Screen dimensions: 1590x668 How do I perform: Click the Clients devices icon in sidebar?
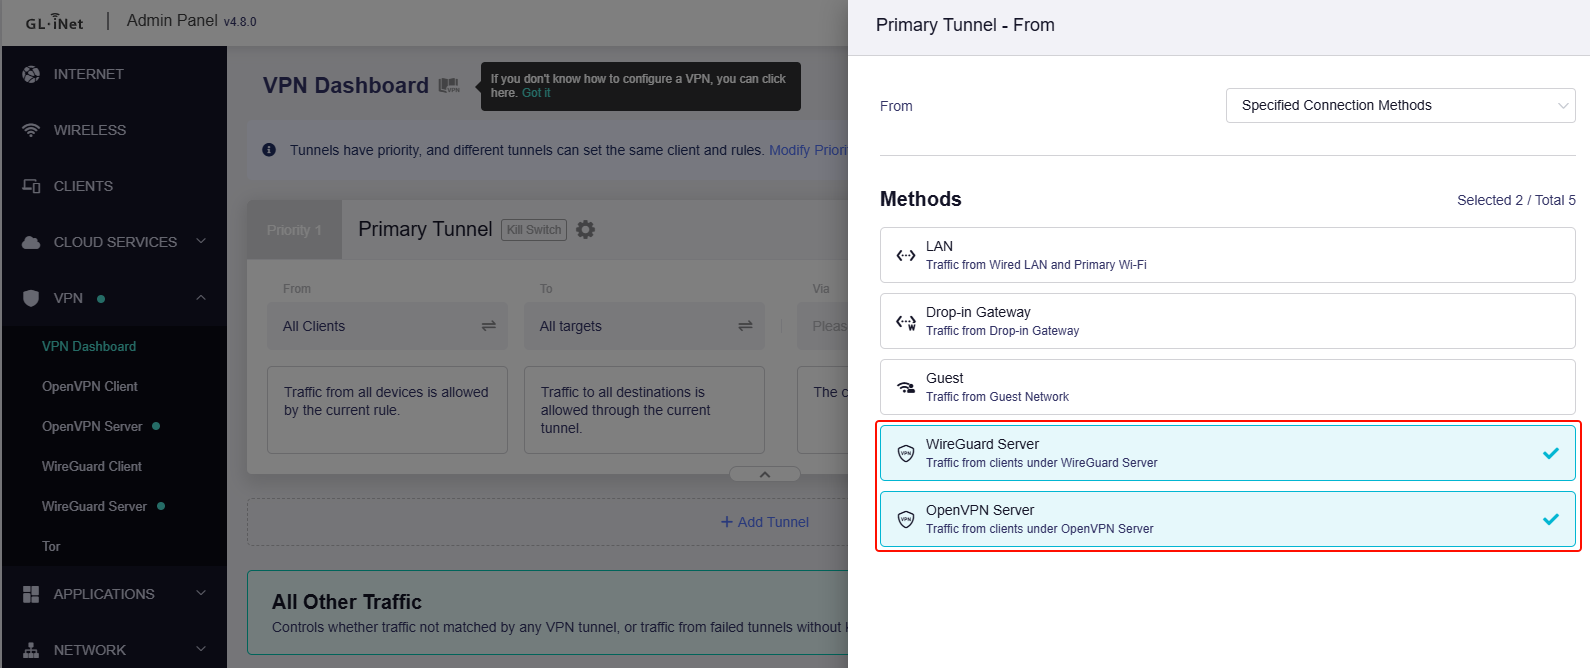pos(31,186)
